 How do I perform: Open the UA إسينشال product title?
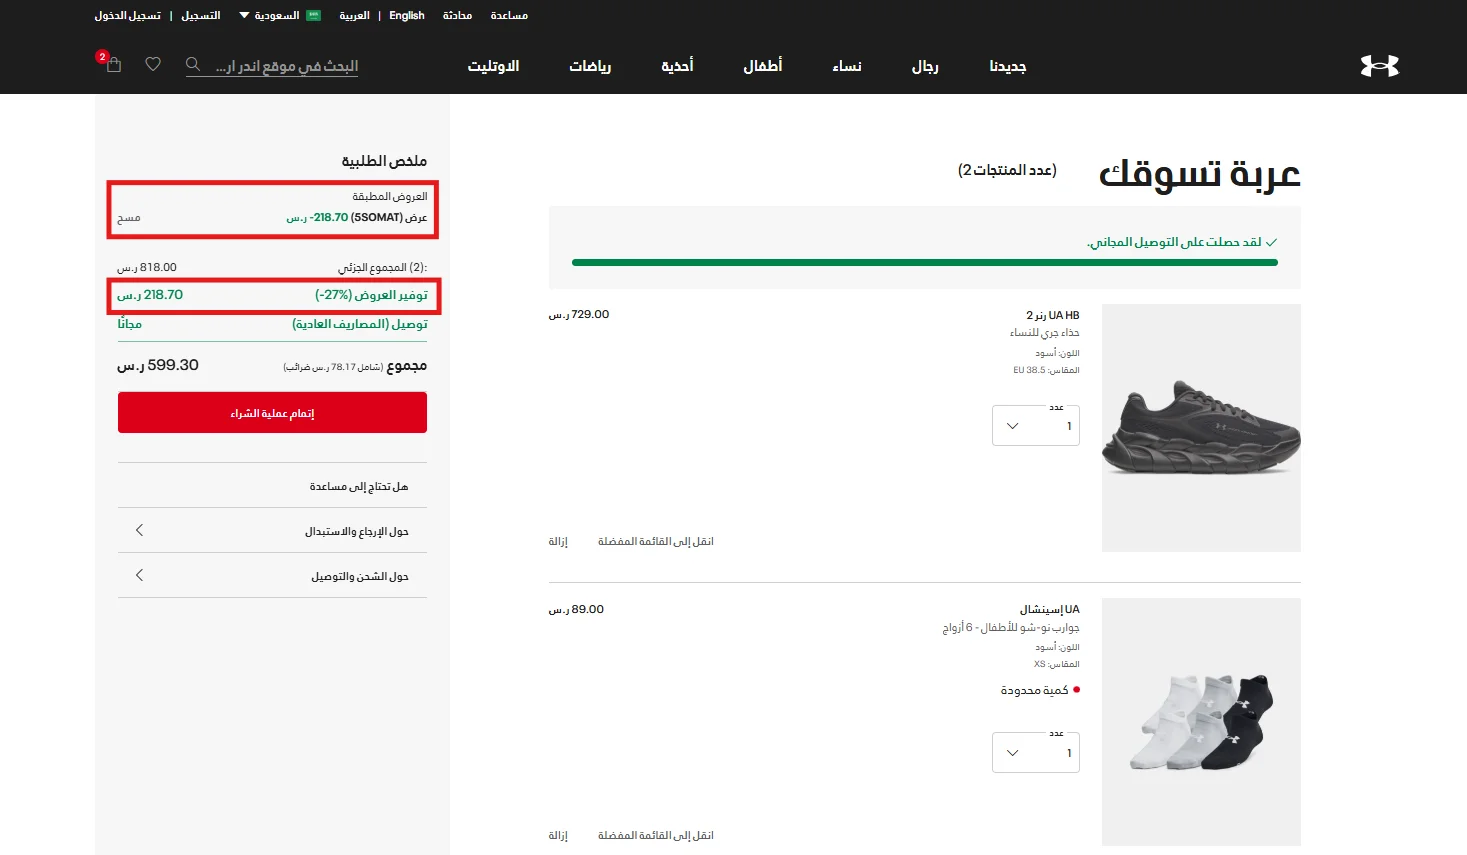[1050, 609]
